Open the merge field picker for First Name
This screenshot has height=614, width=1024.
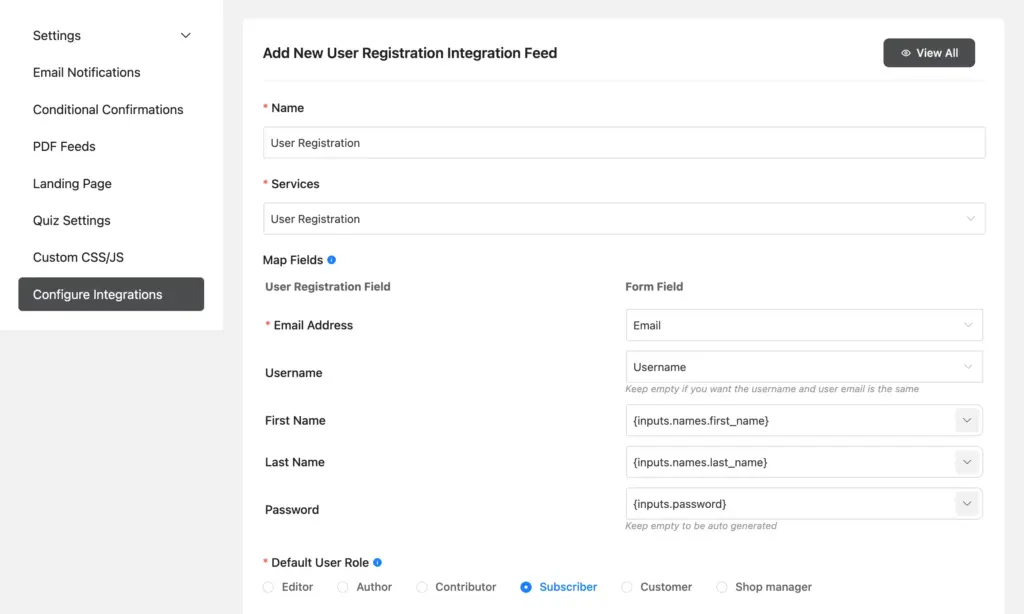966,420
